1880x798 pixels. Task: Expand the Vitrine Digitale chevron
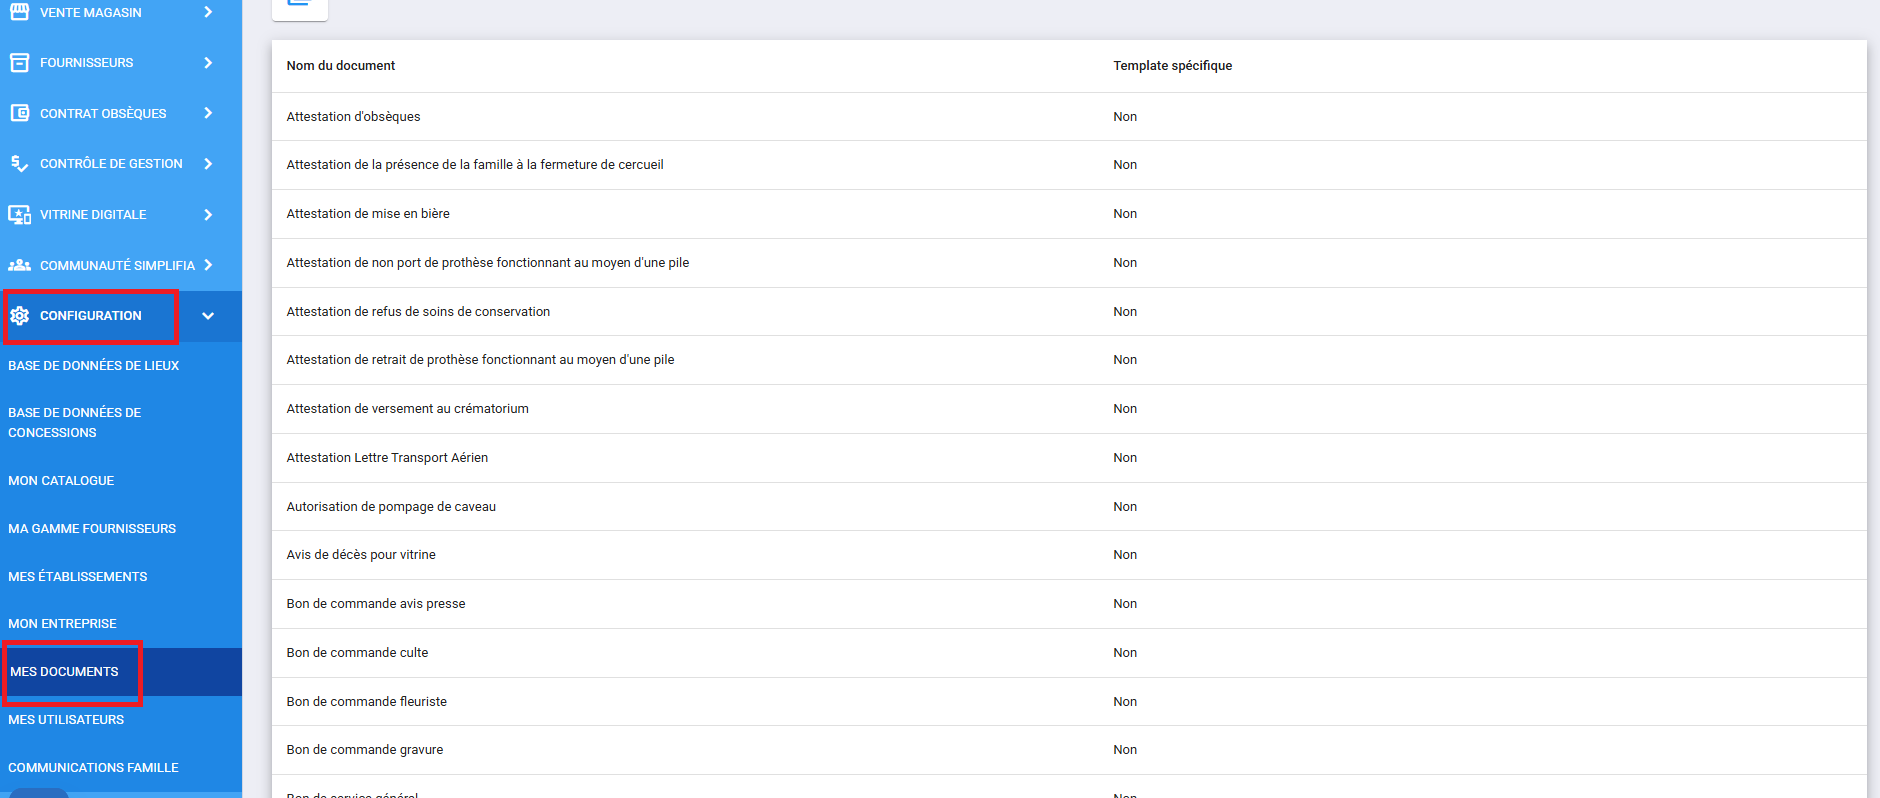tap(208, 214)
